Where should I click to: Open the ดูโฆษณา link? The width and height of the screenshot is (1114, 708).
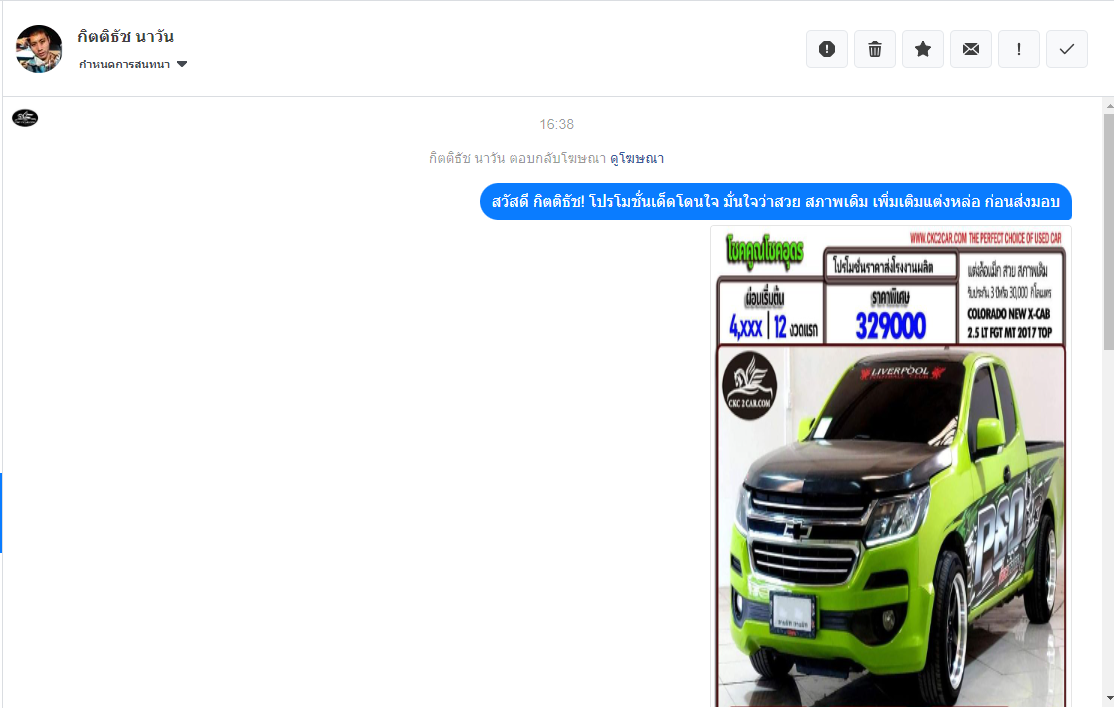[637, 158]
